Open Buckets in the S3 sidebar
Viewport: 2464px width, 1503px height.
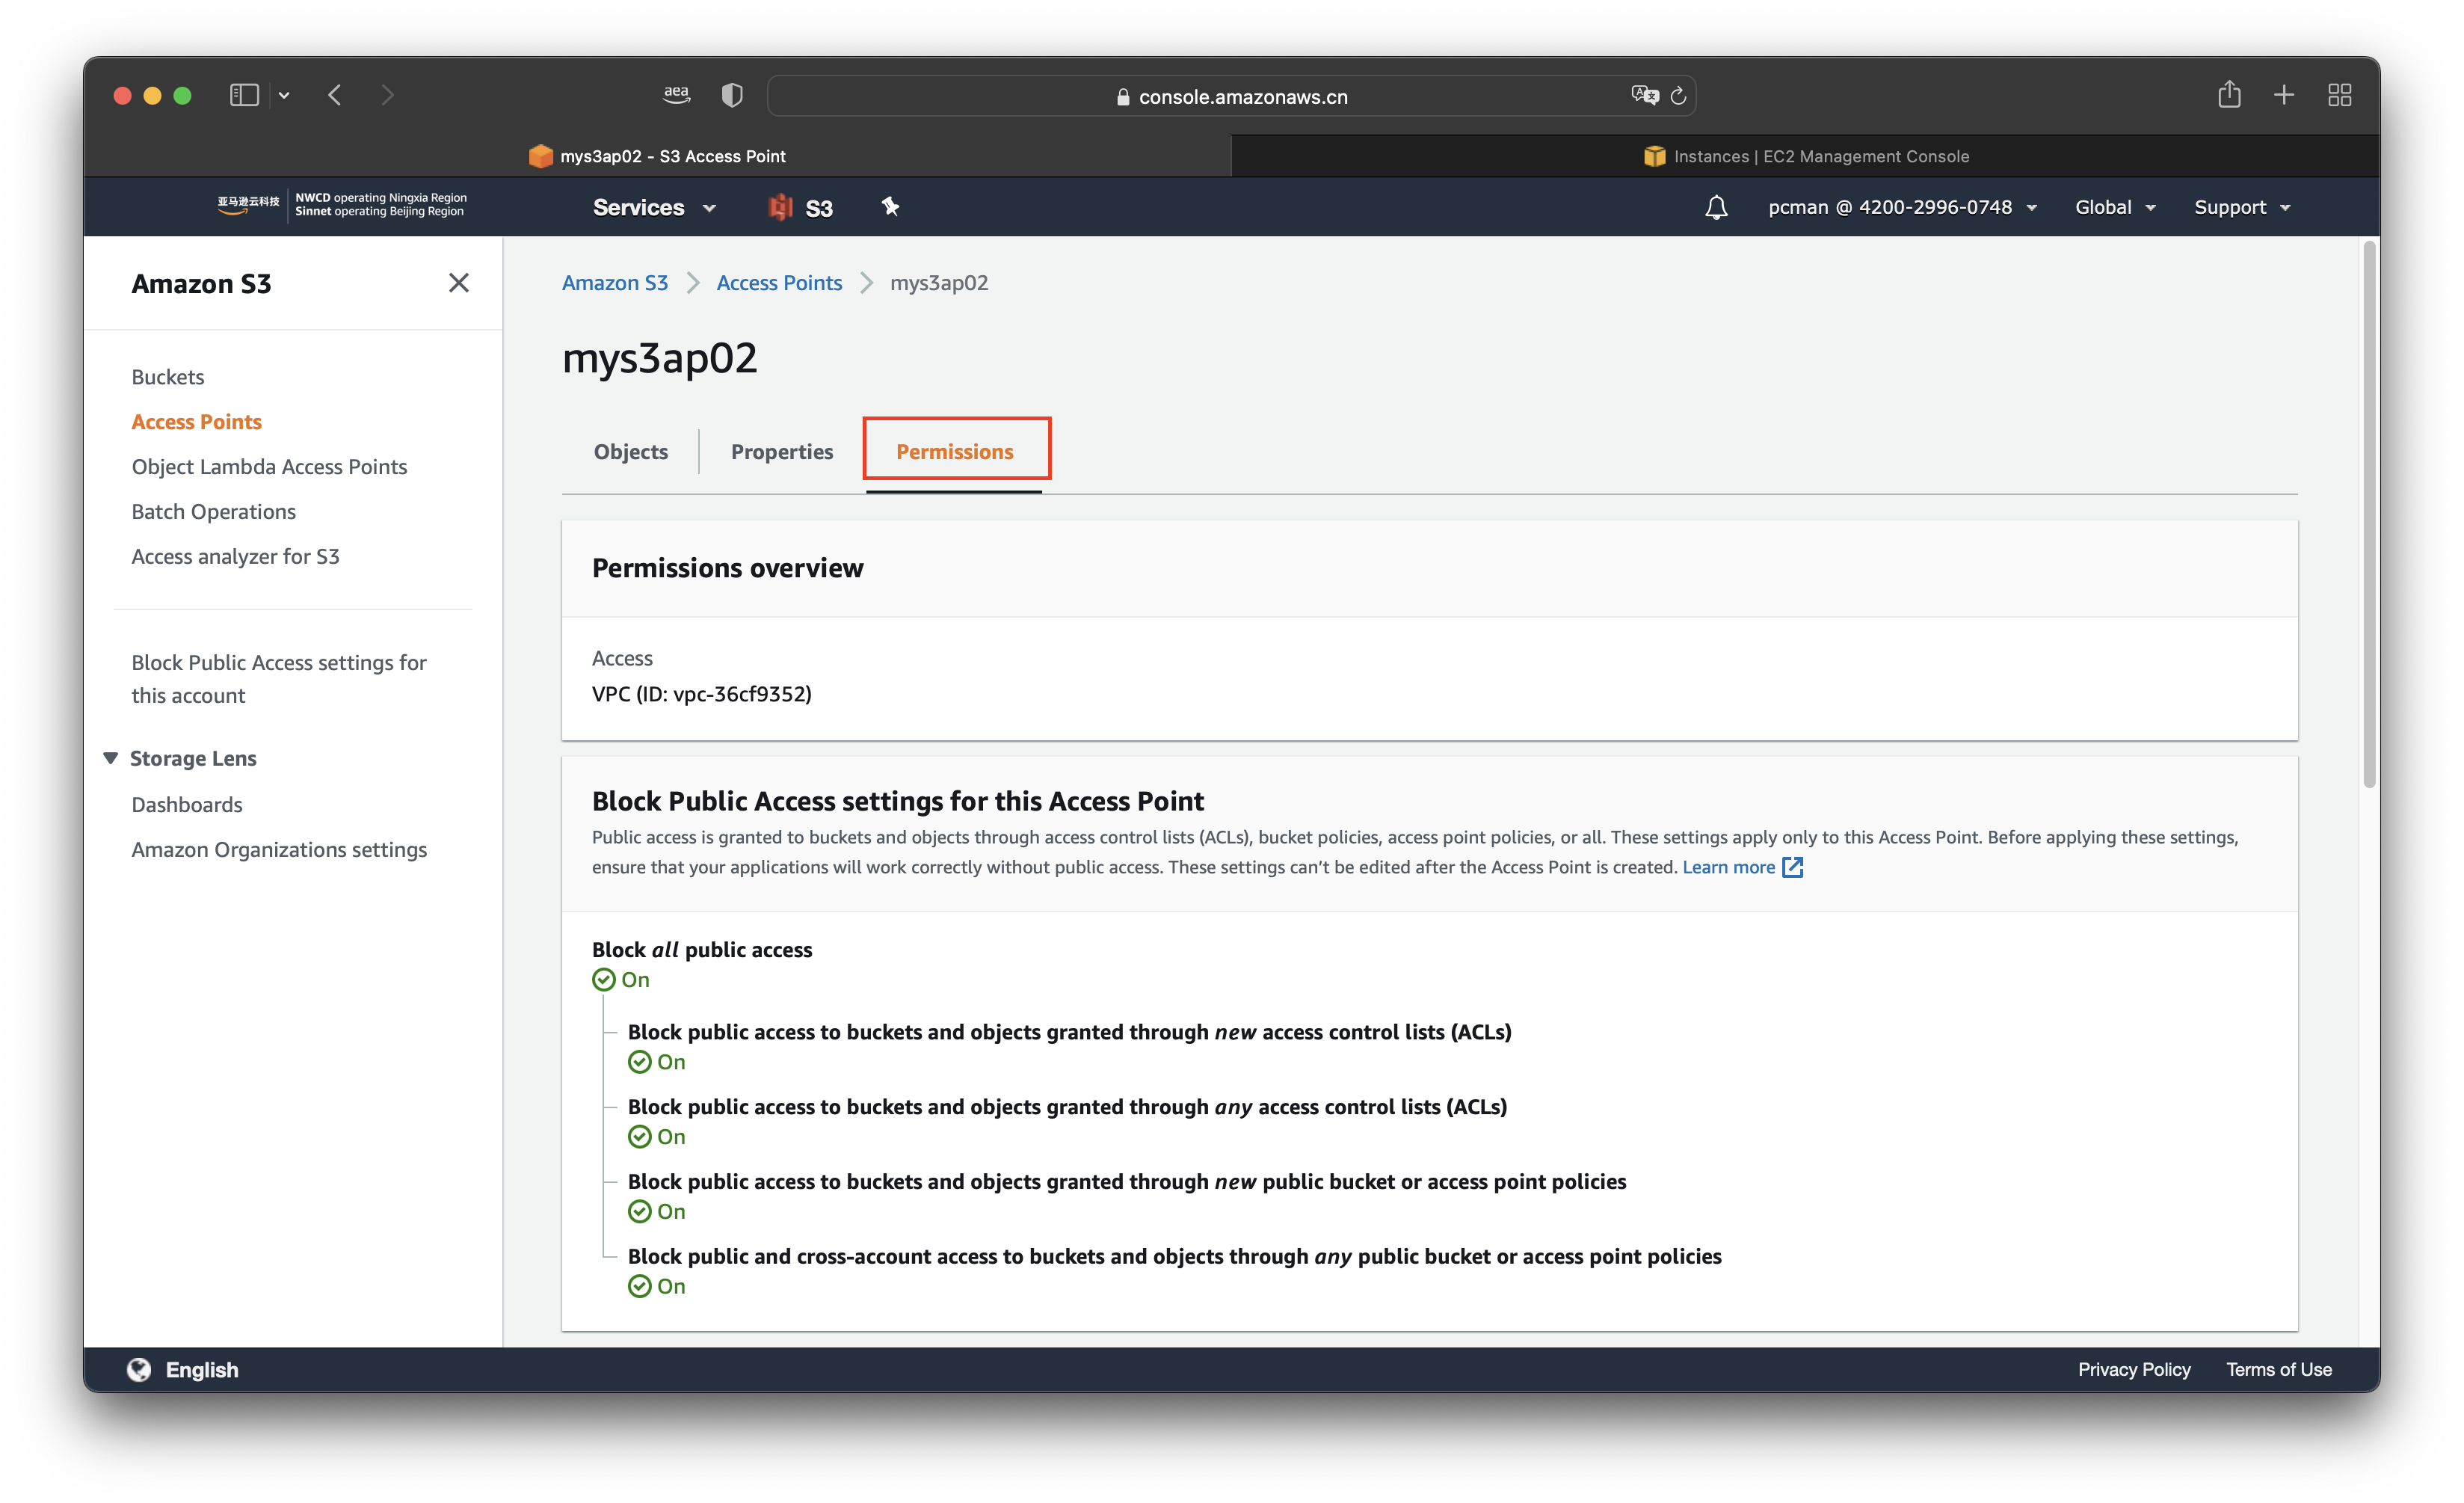coord(168,377)
